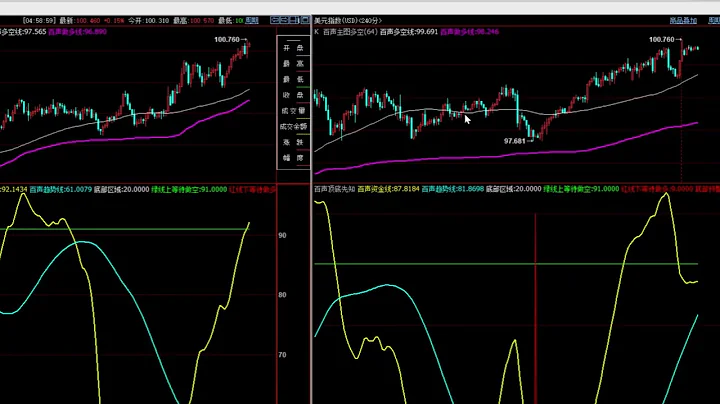Viewport: 720px width, 404px height.
Task: Select the 幅度 row in data panel
Action: tap(293, 158)
